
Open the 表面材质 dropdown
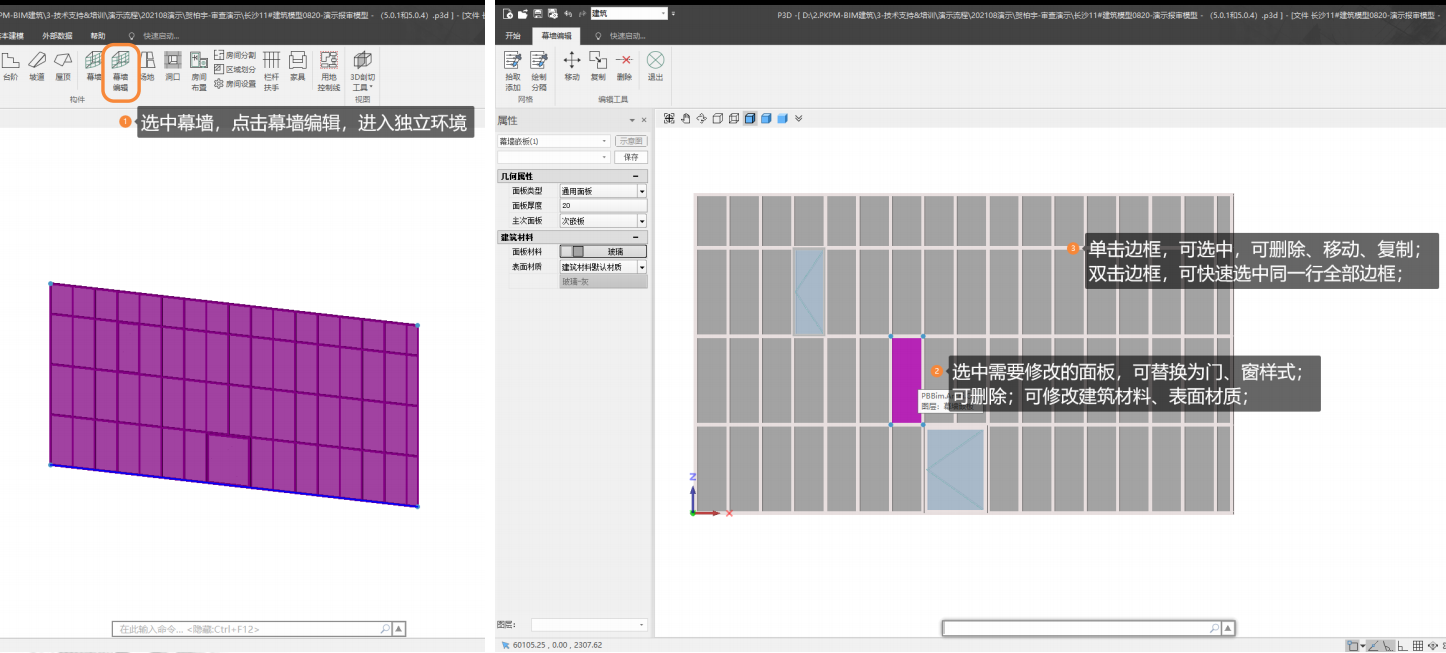pyautogui.click(x=641, y=267)
